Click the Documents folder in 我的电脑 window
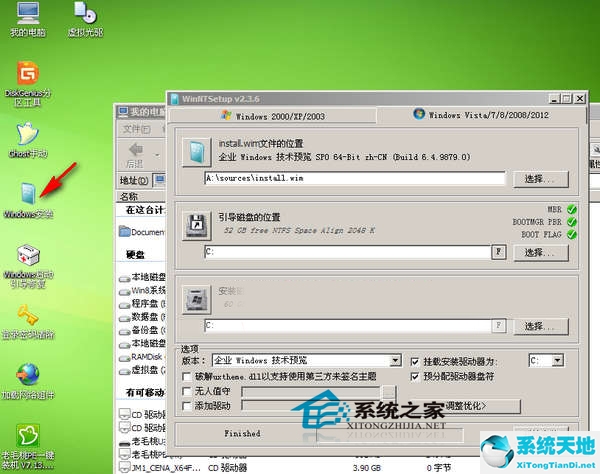600x474 pixels. (x=142, y=232)
